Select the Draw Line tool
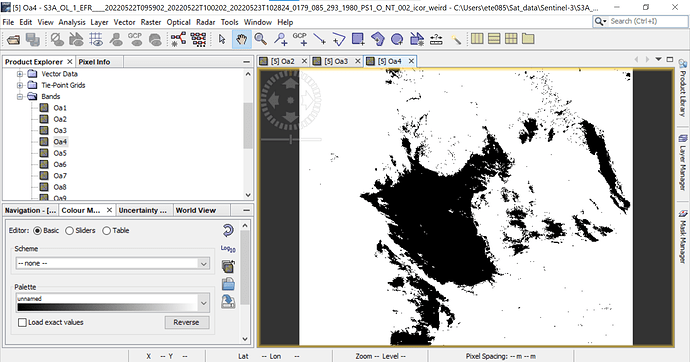Viewport: 690px width, 362px height. [x=319, y=40]
